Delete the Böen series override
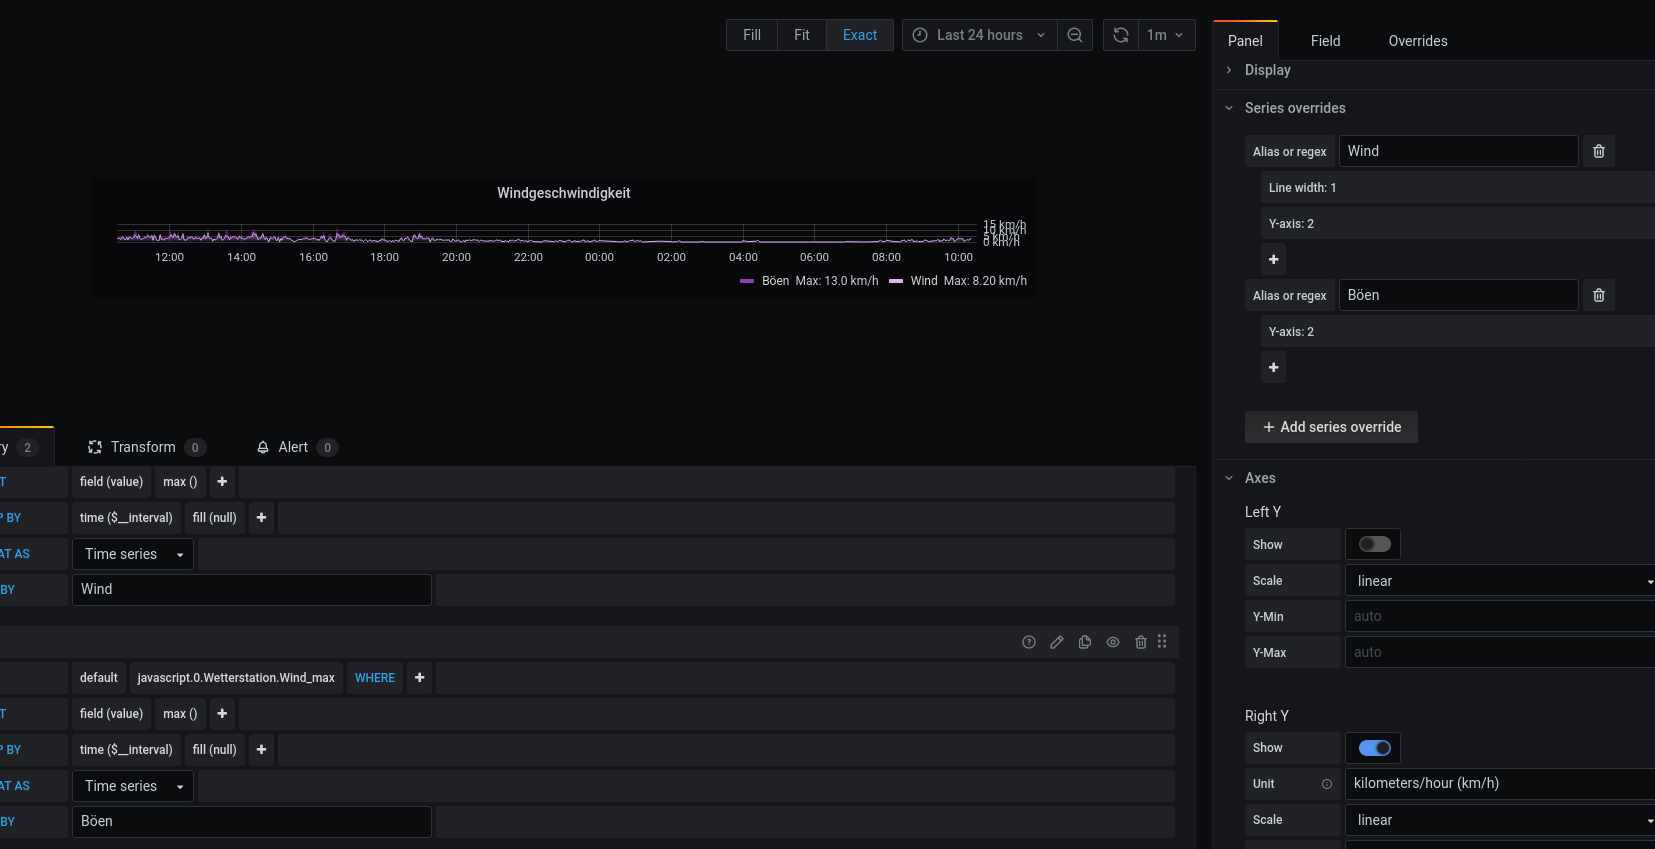1655x849 pixels. 1599,295
